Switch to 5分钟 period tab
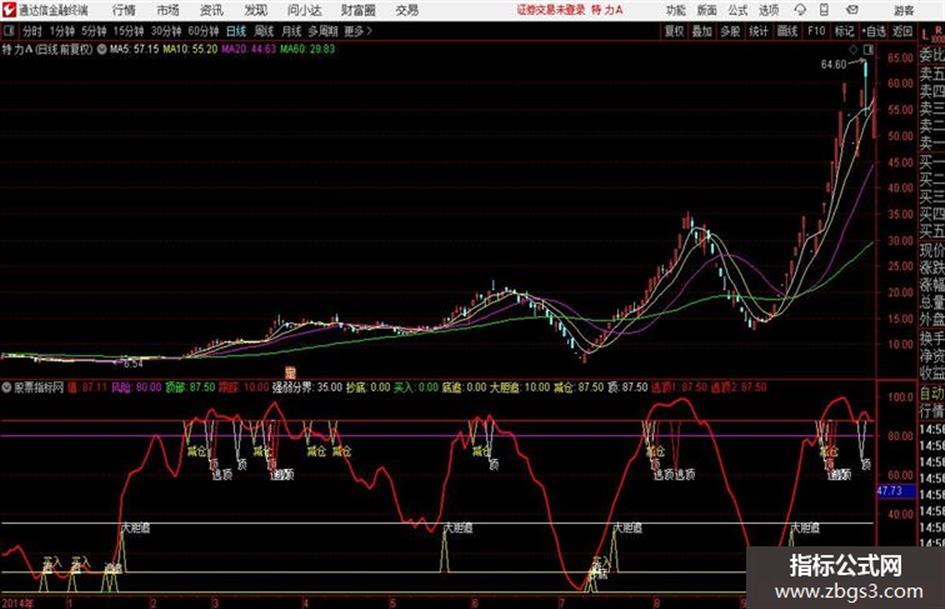This screenshot has height=609, width=945. (x=94, y=31)
